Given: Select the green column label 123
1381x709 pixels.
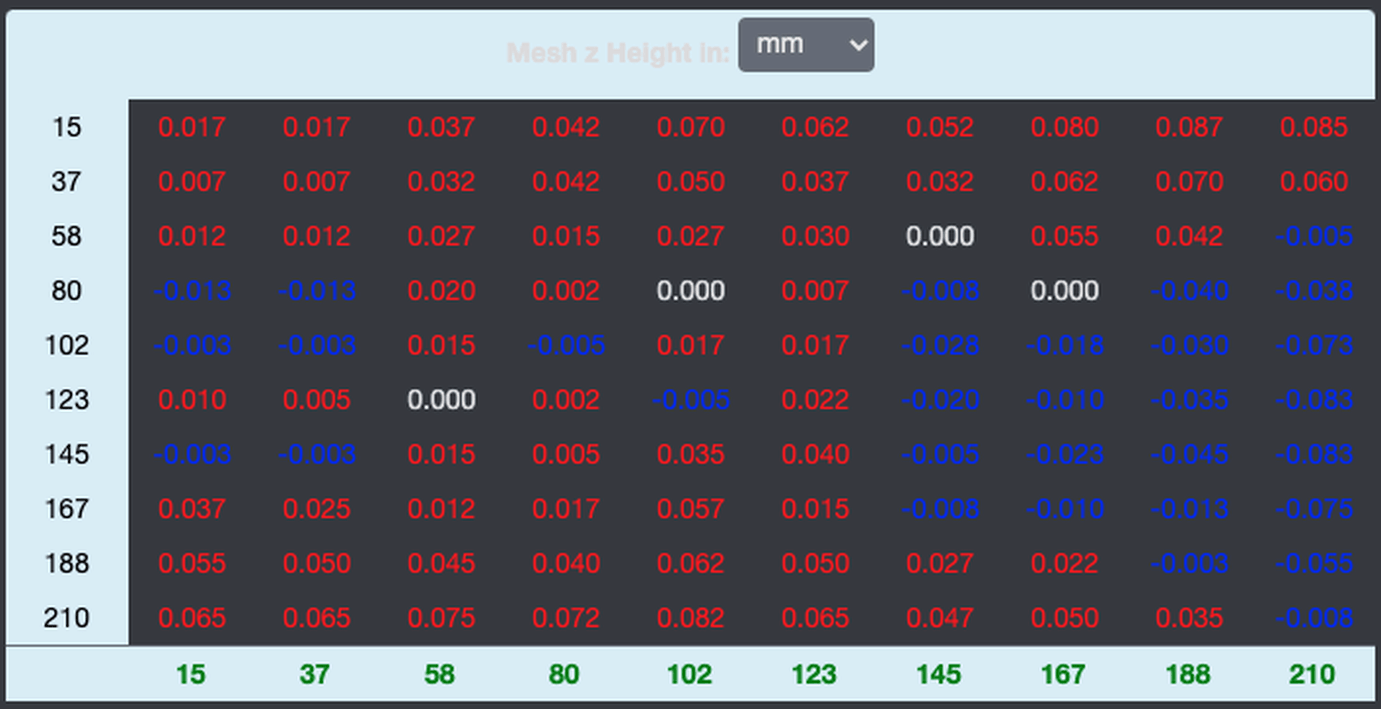Looking at the screenshot, I should tap(814, 675).
